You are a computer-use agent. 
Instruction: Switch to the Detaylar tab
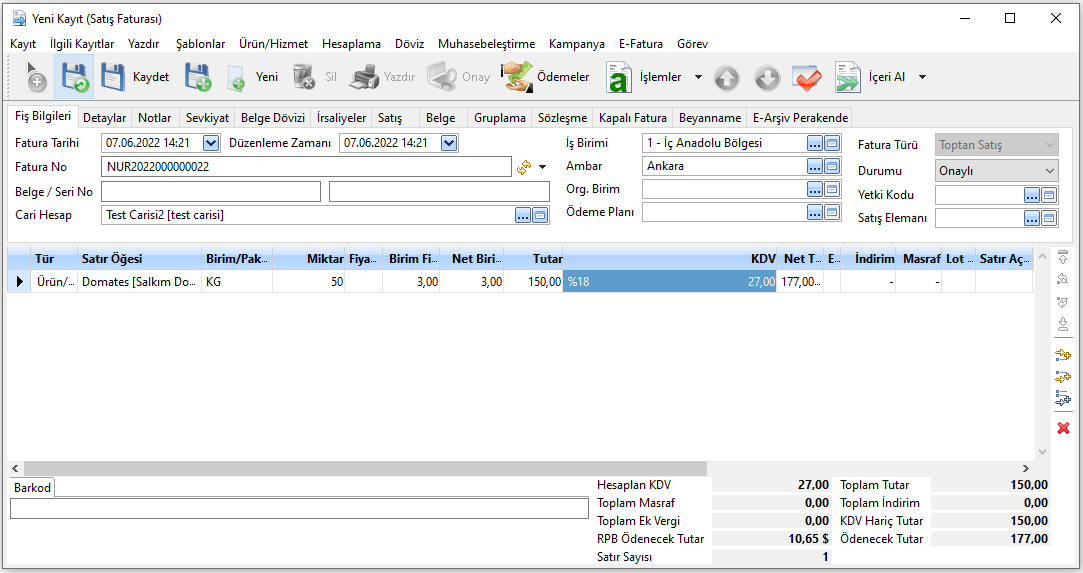pyautogui.click(x=104, y=118)
